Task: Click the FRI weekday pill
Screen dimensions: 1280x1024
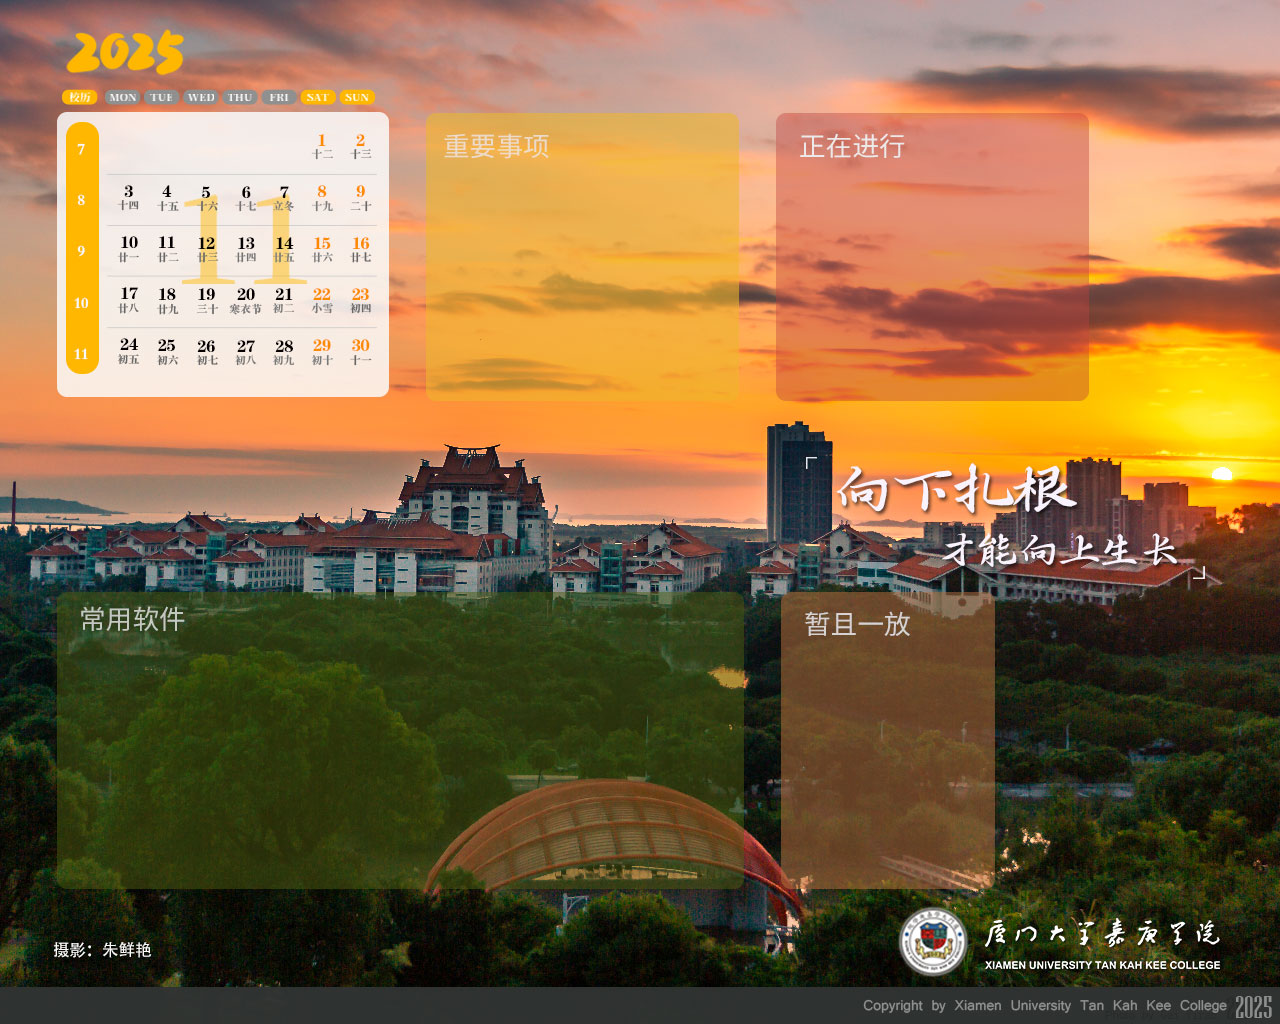Action: coord(279,97)
